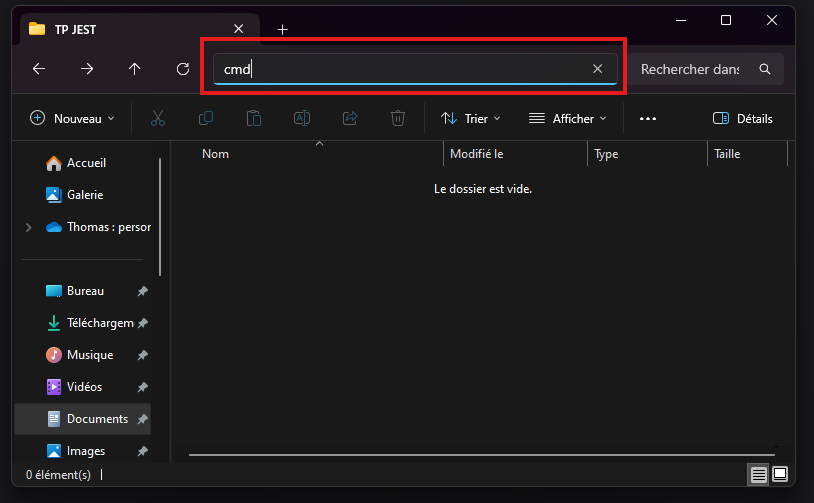The width and height of the screenshot is (814, 503).
Task: Click the address bar containing cmd
Action: (400, 69)
